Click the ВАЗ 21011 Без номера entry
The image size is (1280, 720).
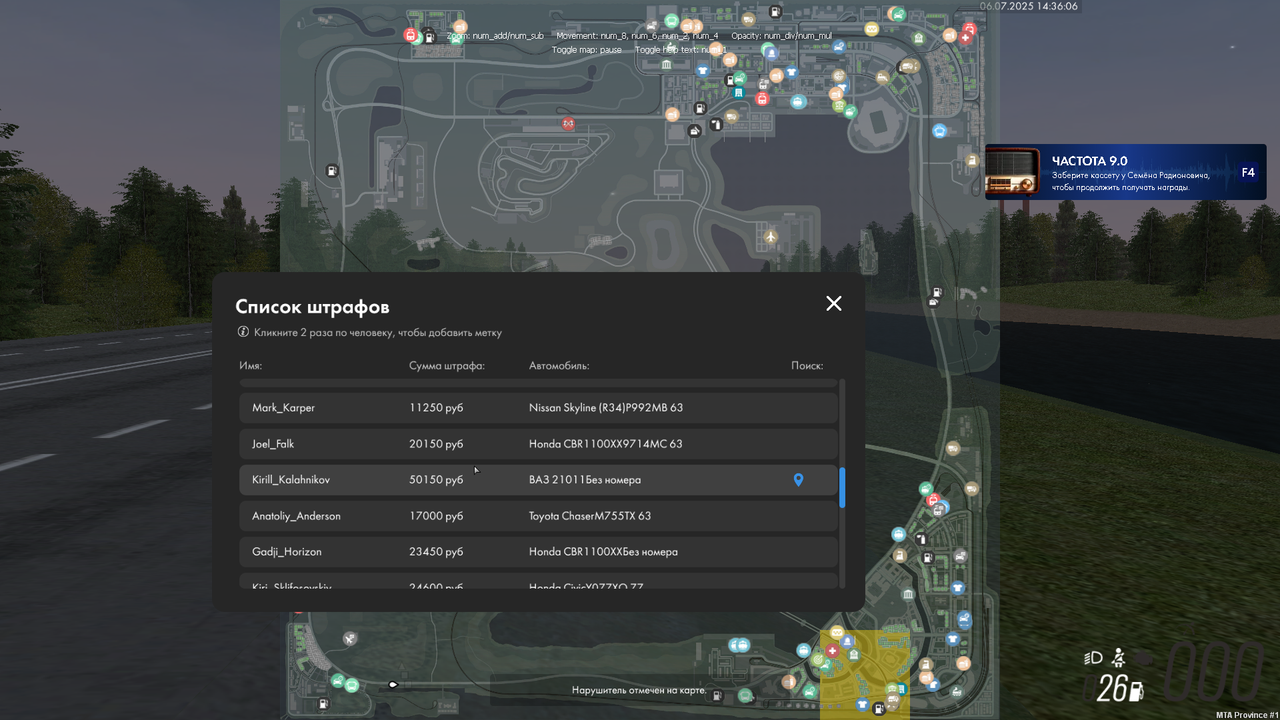point(585,480)
